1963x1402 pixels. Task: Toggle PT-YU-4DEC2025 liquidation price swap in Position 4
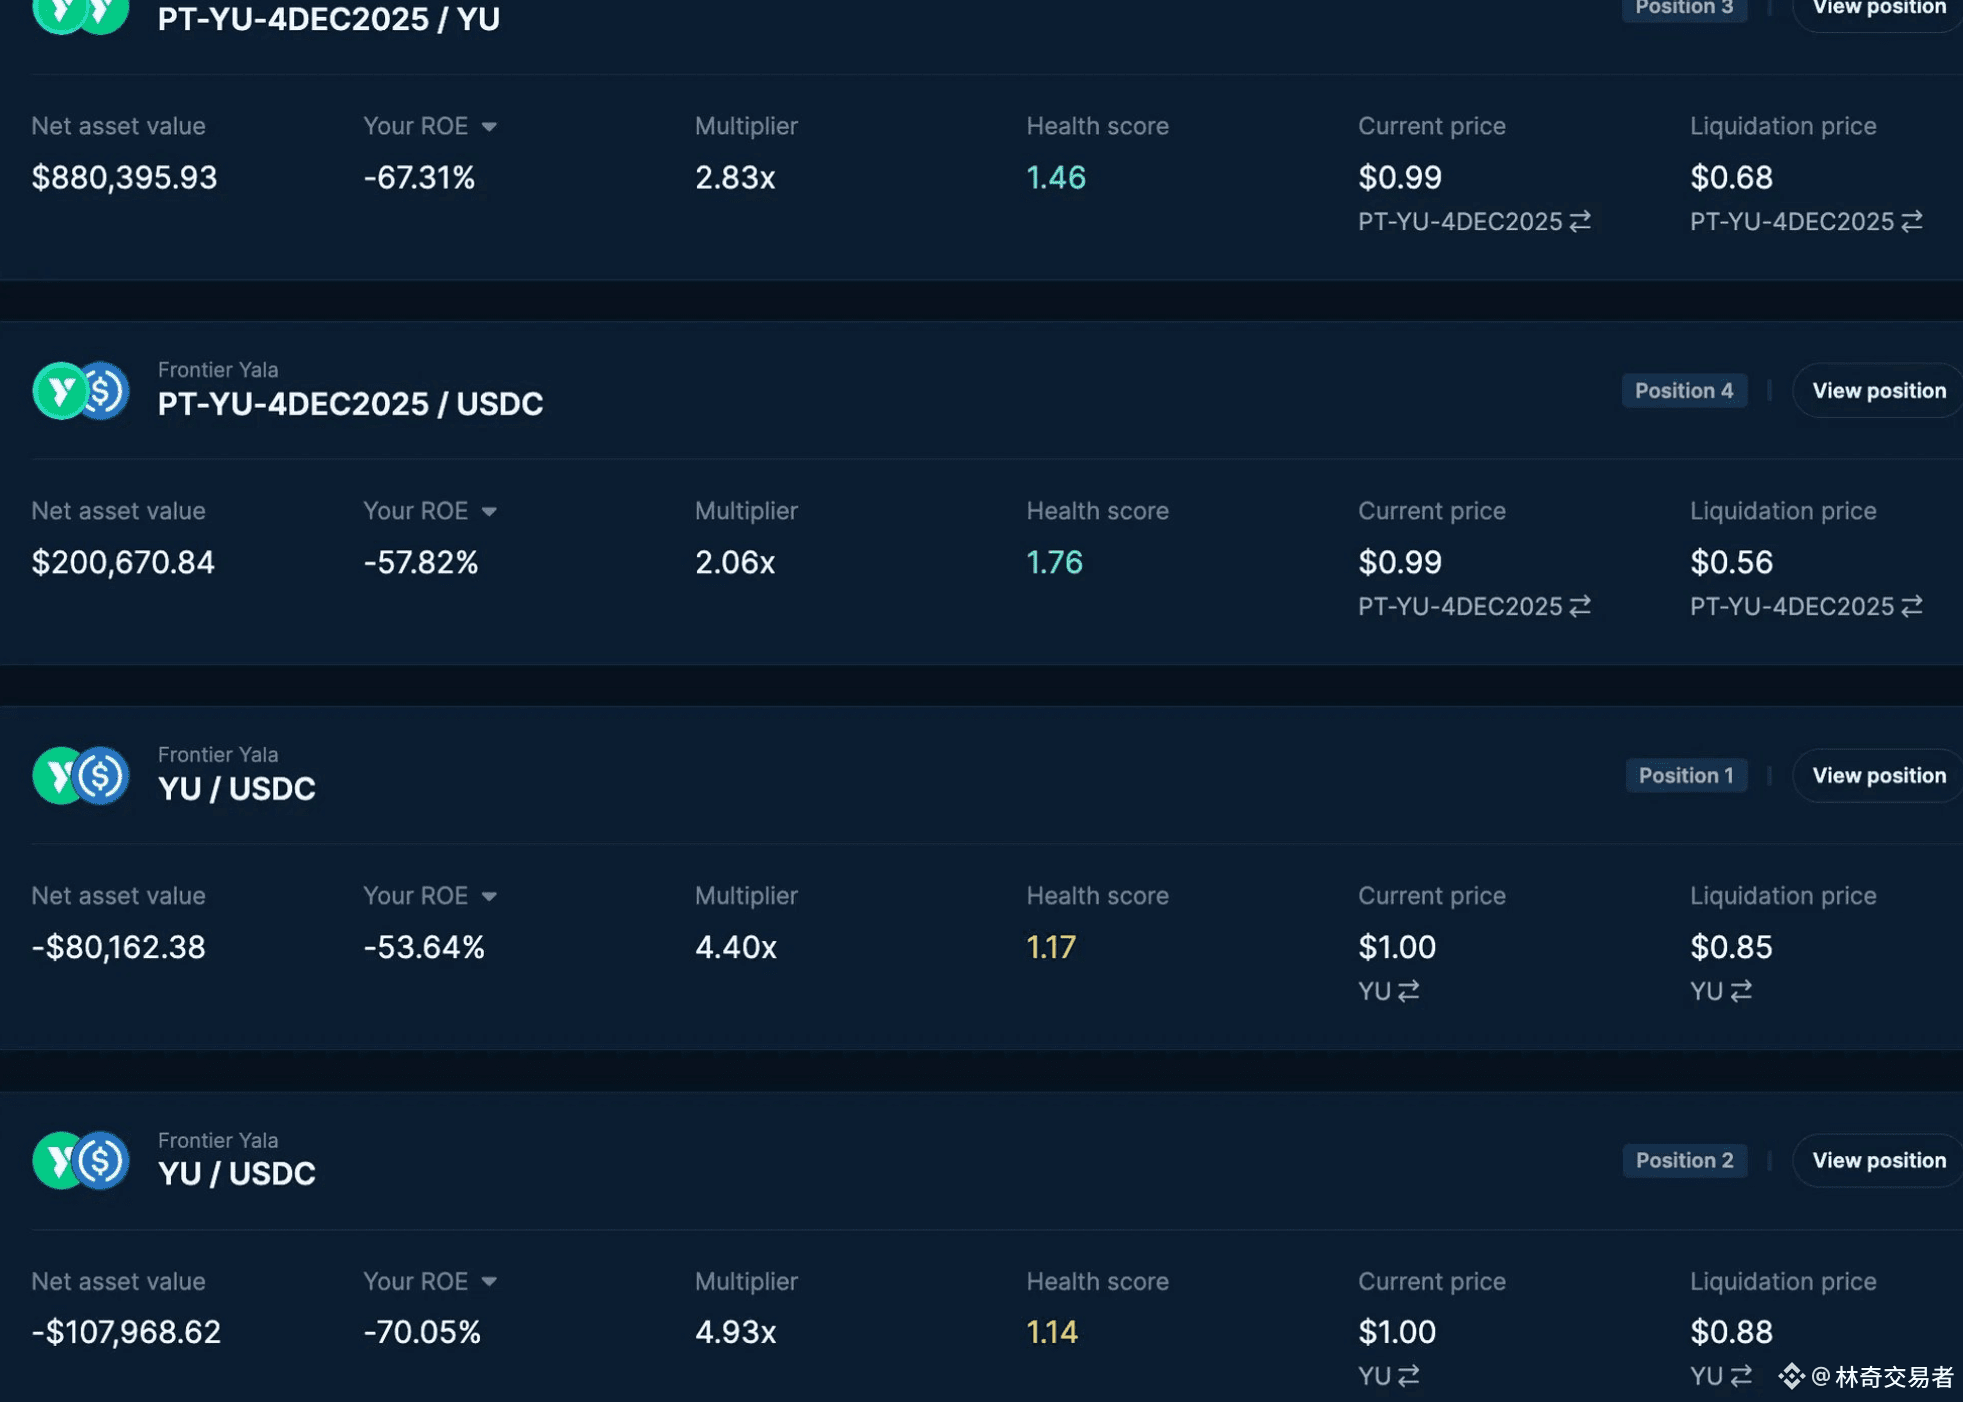coord(1912,606)
